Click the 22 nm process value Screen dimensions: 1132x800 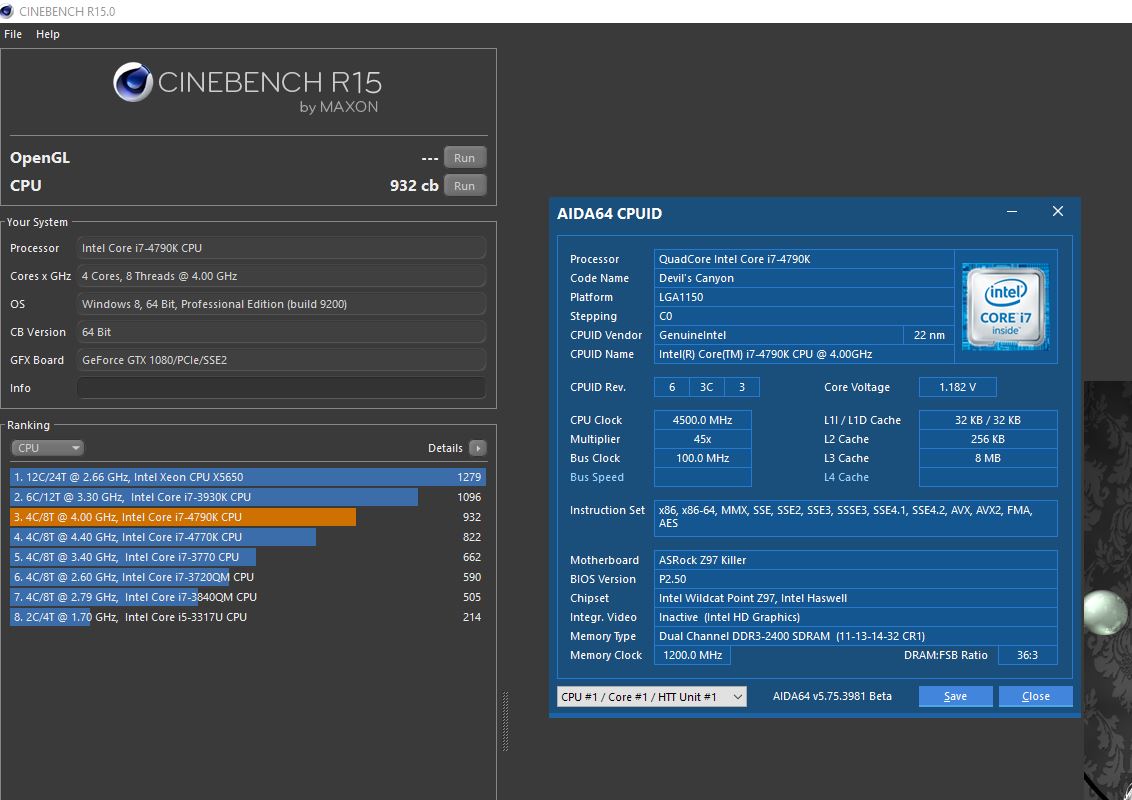pyautogui.click(x=928, y=335)
